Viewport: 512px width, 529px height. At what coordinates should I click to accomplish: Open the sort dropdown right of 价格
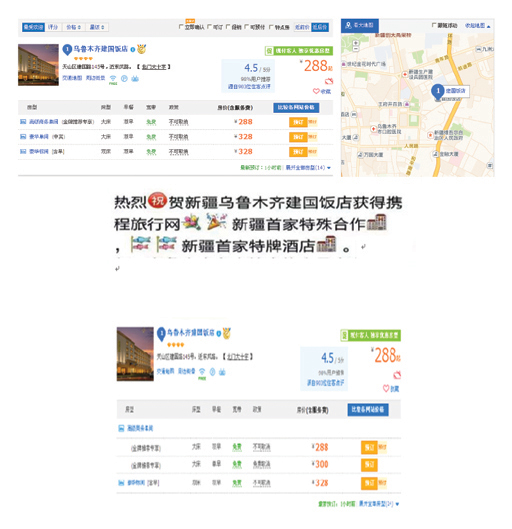tap(97, 27)
